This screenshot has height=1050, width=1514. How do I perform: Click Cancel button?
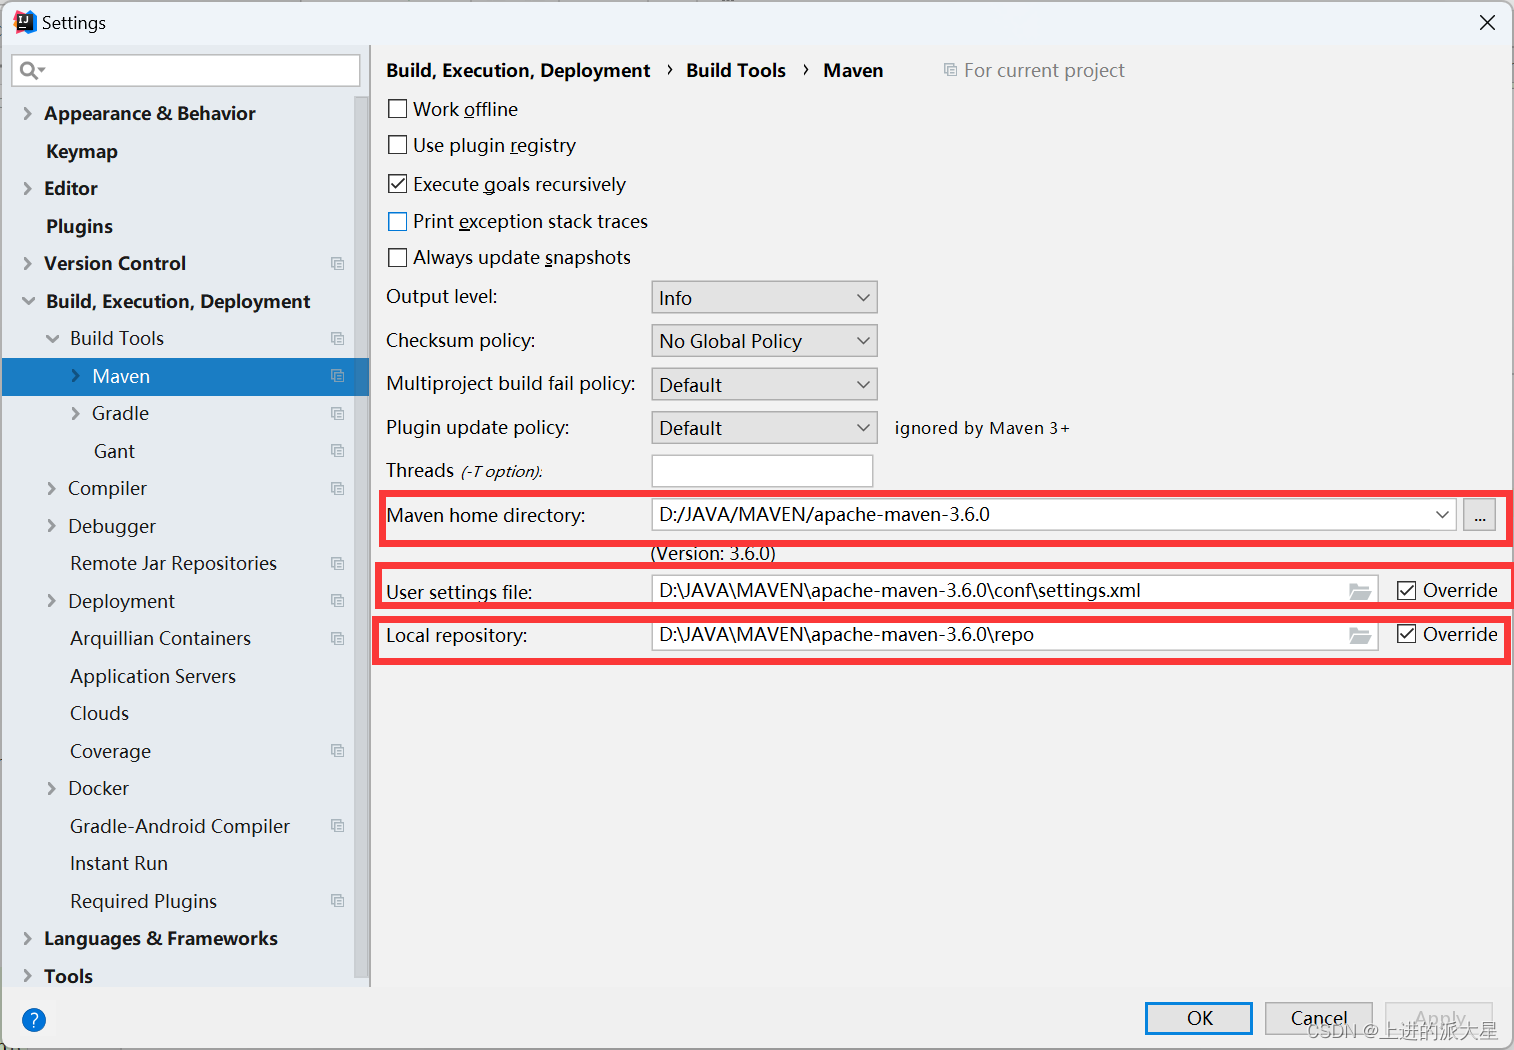(x=1319, y=1018)
